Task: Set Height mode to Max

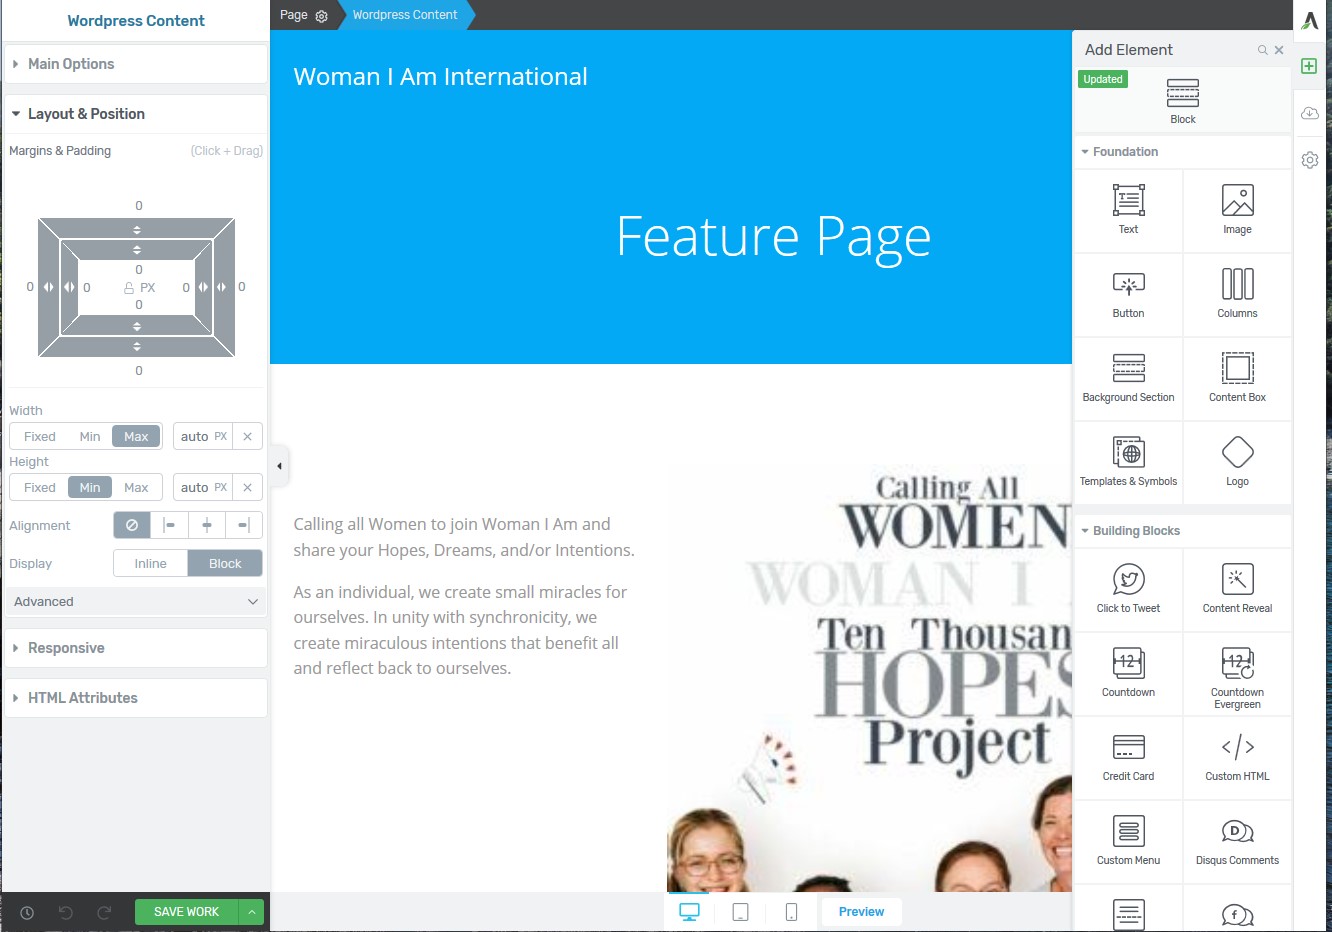Action: click(136, 488)
